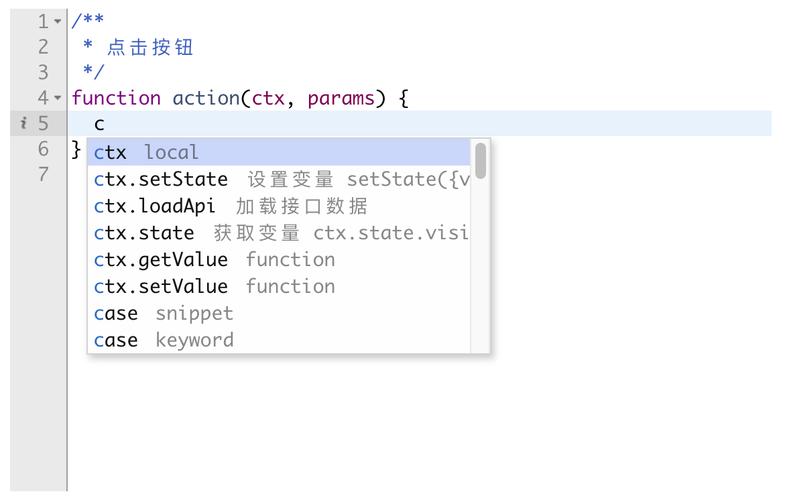Collapse the comment block fold arrow on line 1
787x500 pixels.
coord(58,22)
